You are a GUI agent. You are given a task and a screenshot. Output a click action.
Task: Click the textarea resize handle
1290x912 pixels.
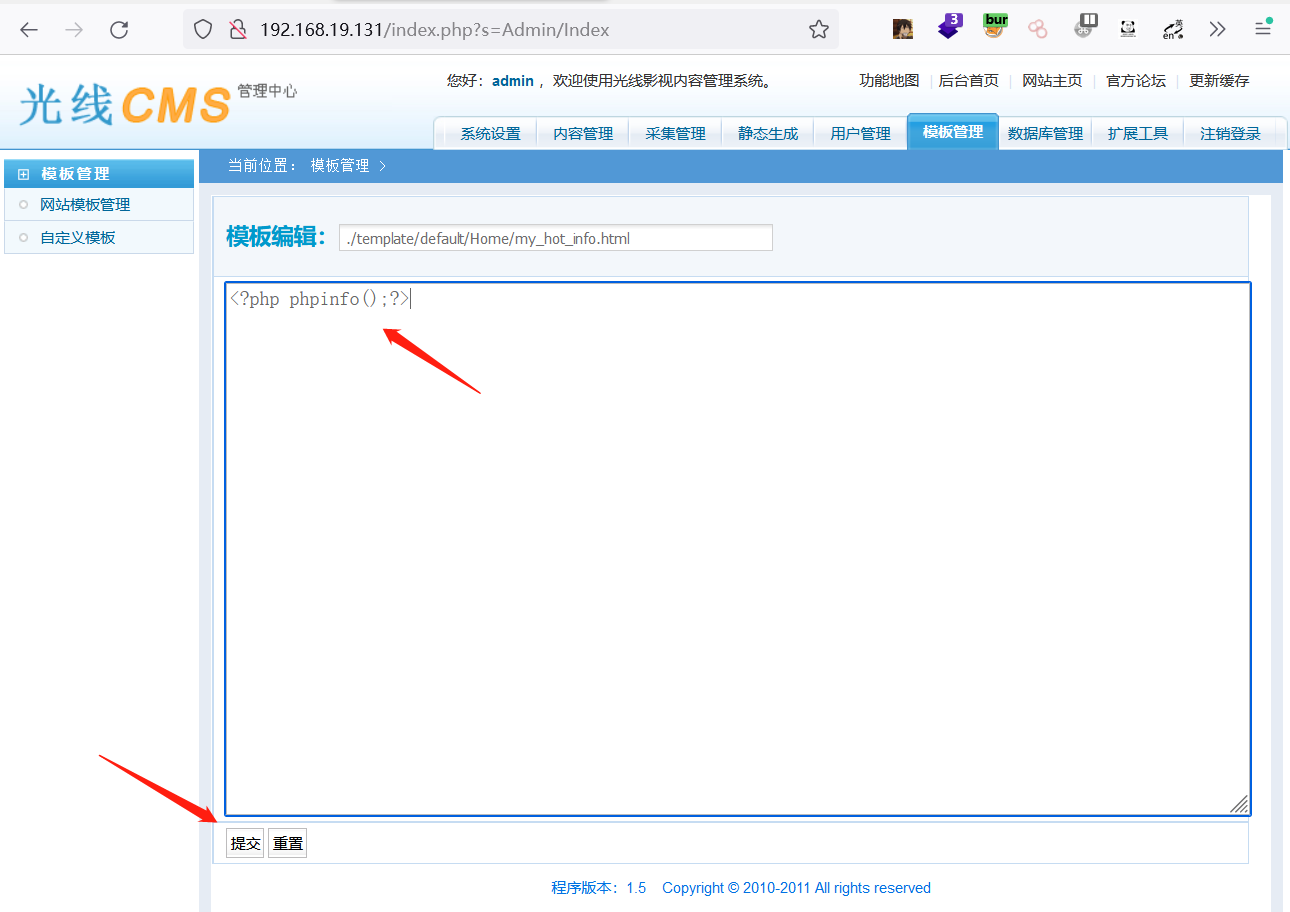tap(1240, 805)
